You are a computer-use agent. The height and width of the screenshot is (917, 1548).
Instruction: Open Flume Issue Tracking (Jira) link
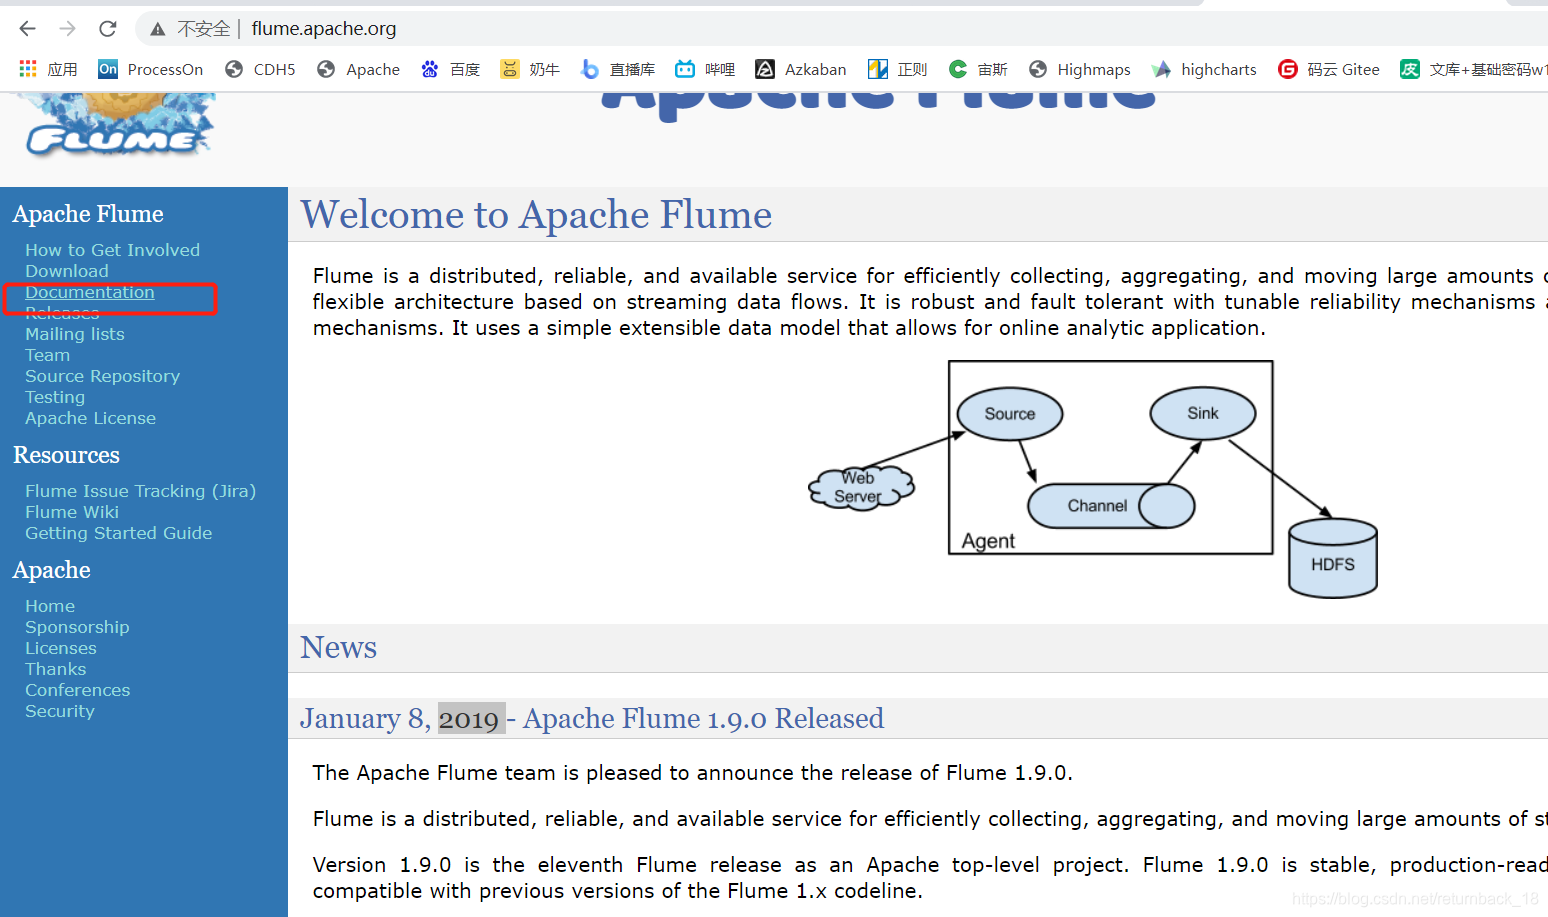(140, 491)
